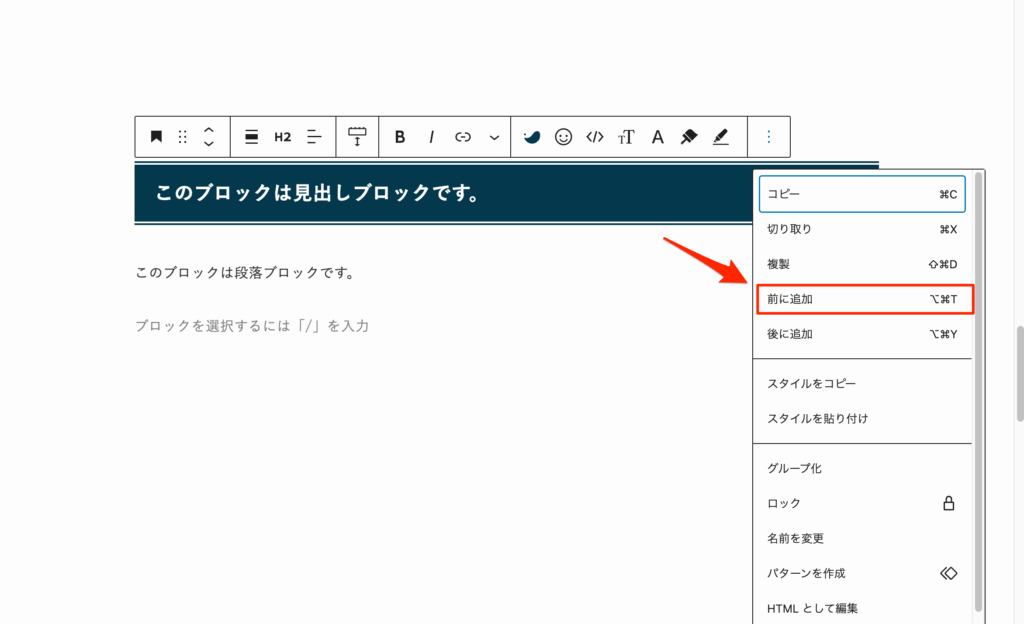The width and height of the screenshot is (1024, 624).
Task: Open the H2 heading level selector
Action: tap(281, 136)
